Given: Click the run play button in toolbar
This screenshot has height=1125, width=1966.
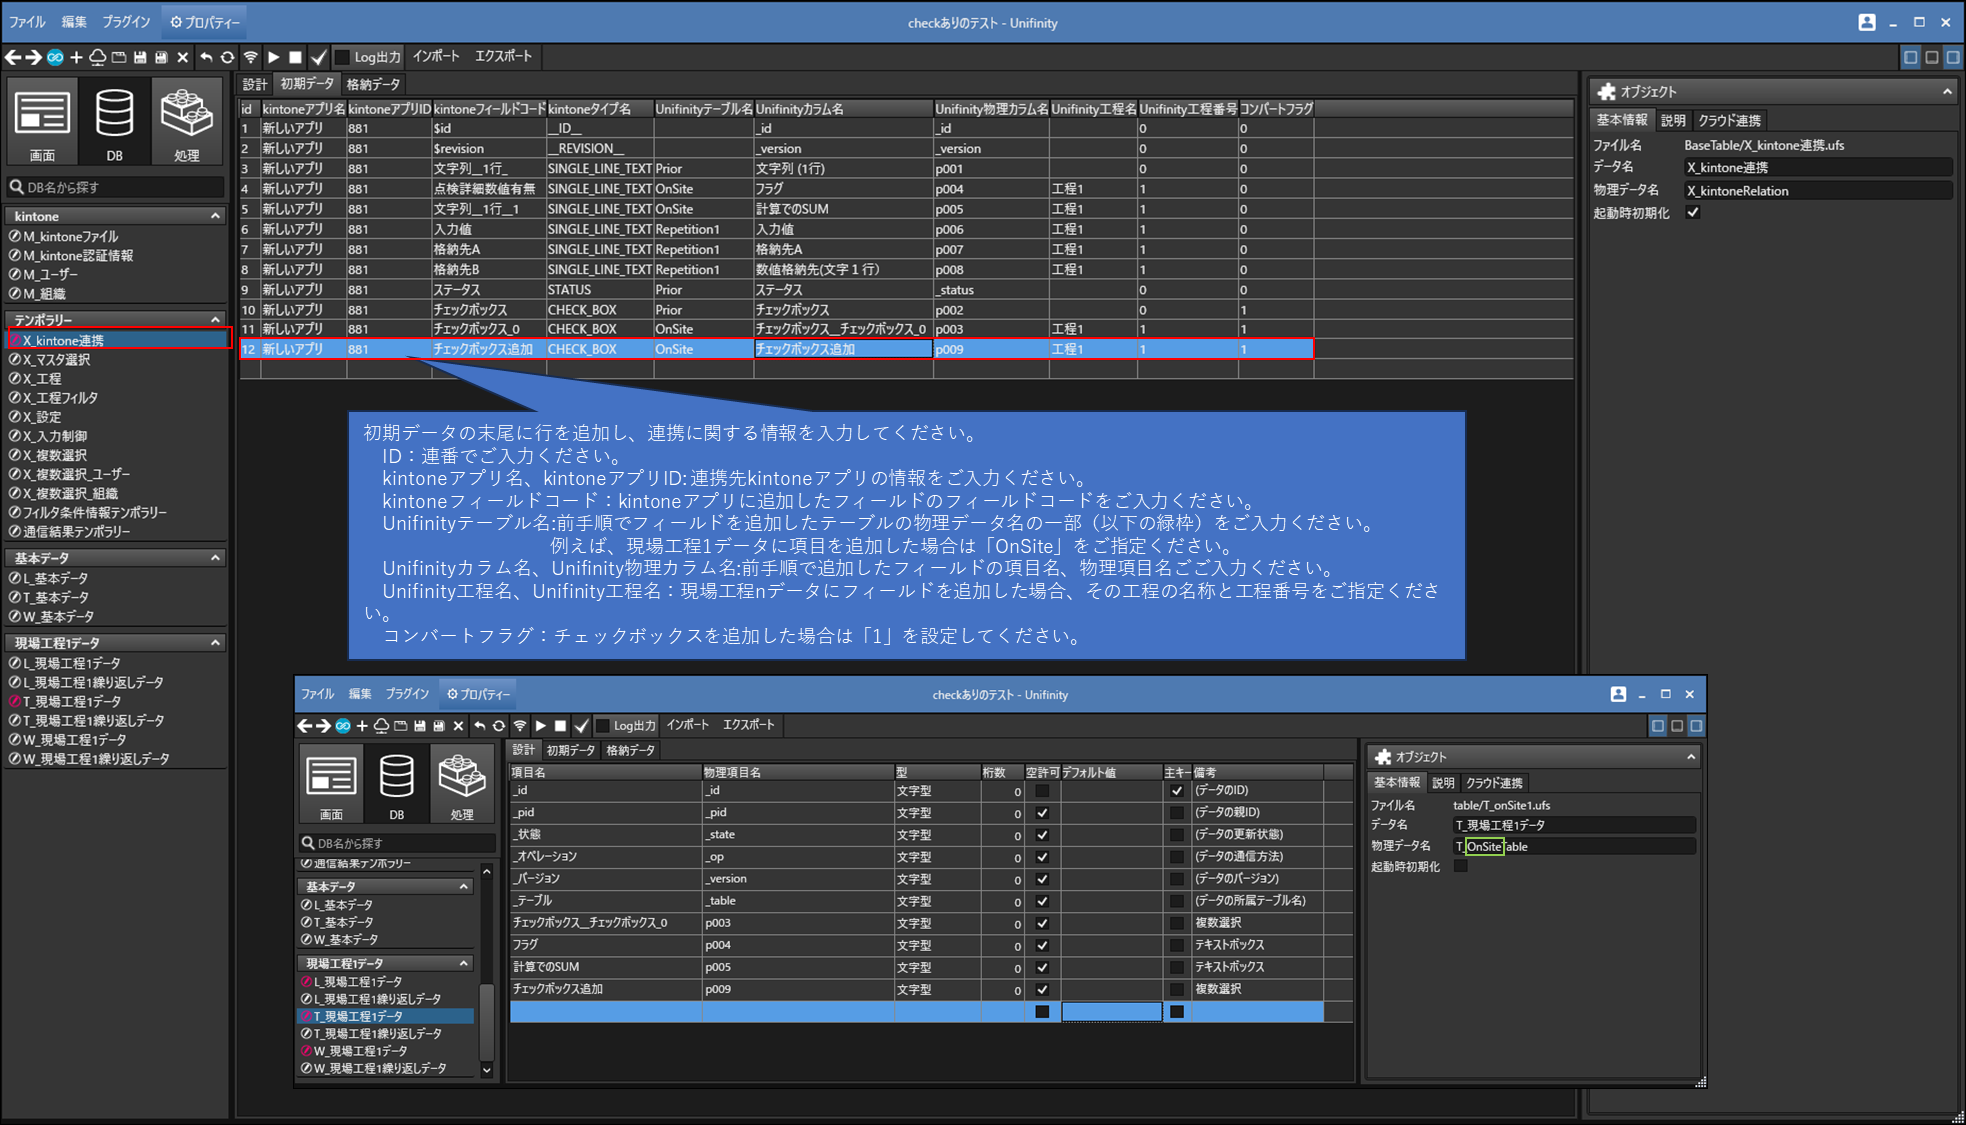Looking at the screenshot, I should [x=273, y=57].
